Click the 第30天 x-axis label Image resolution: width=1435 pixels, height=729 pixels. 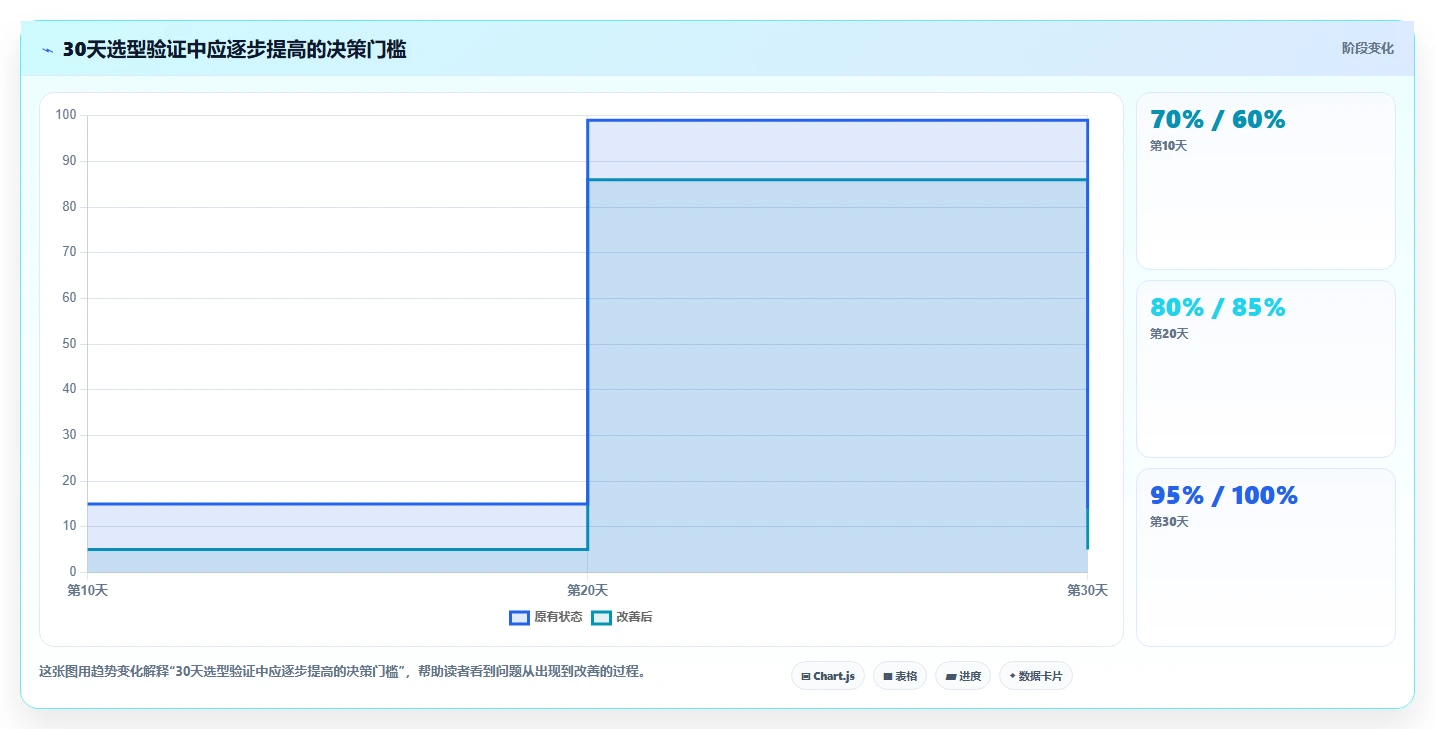[1087, 591]
